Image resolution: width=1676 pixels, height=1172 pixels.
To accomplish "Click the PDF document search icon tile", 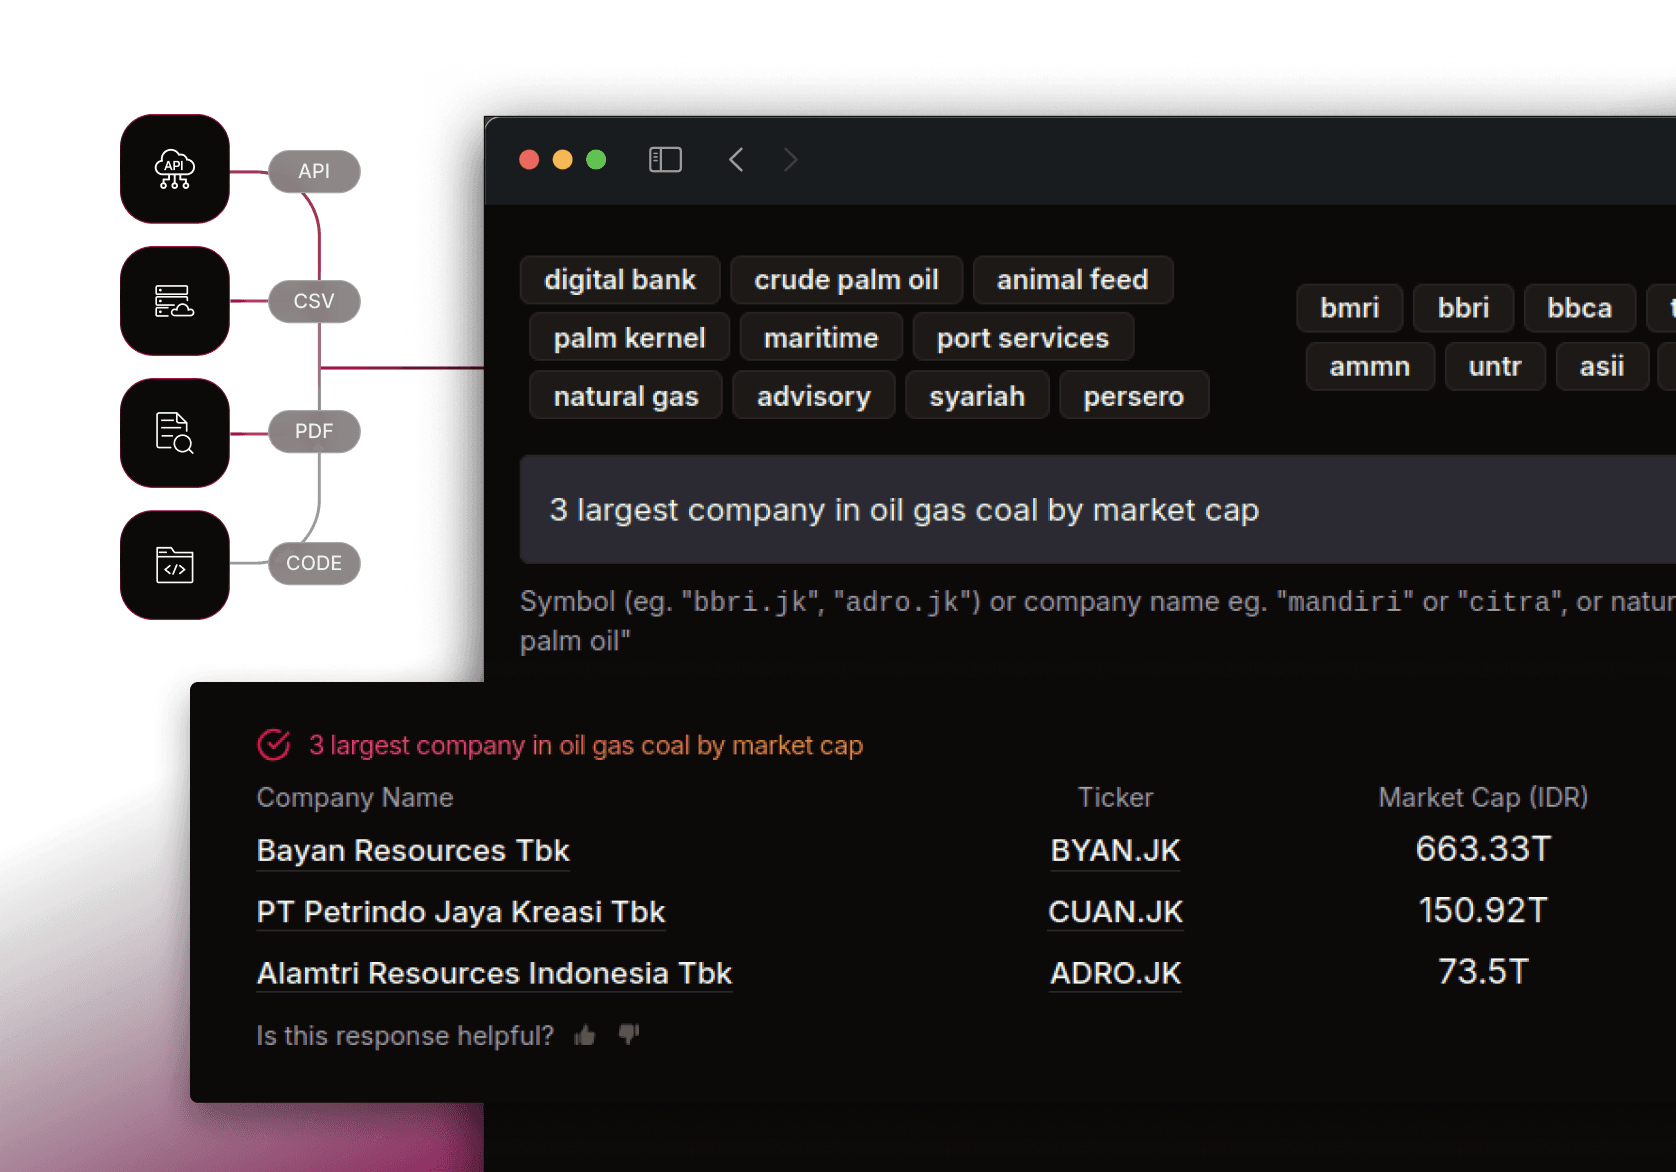I will [x=175, y=433].
